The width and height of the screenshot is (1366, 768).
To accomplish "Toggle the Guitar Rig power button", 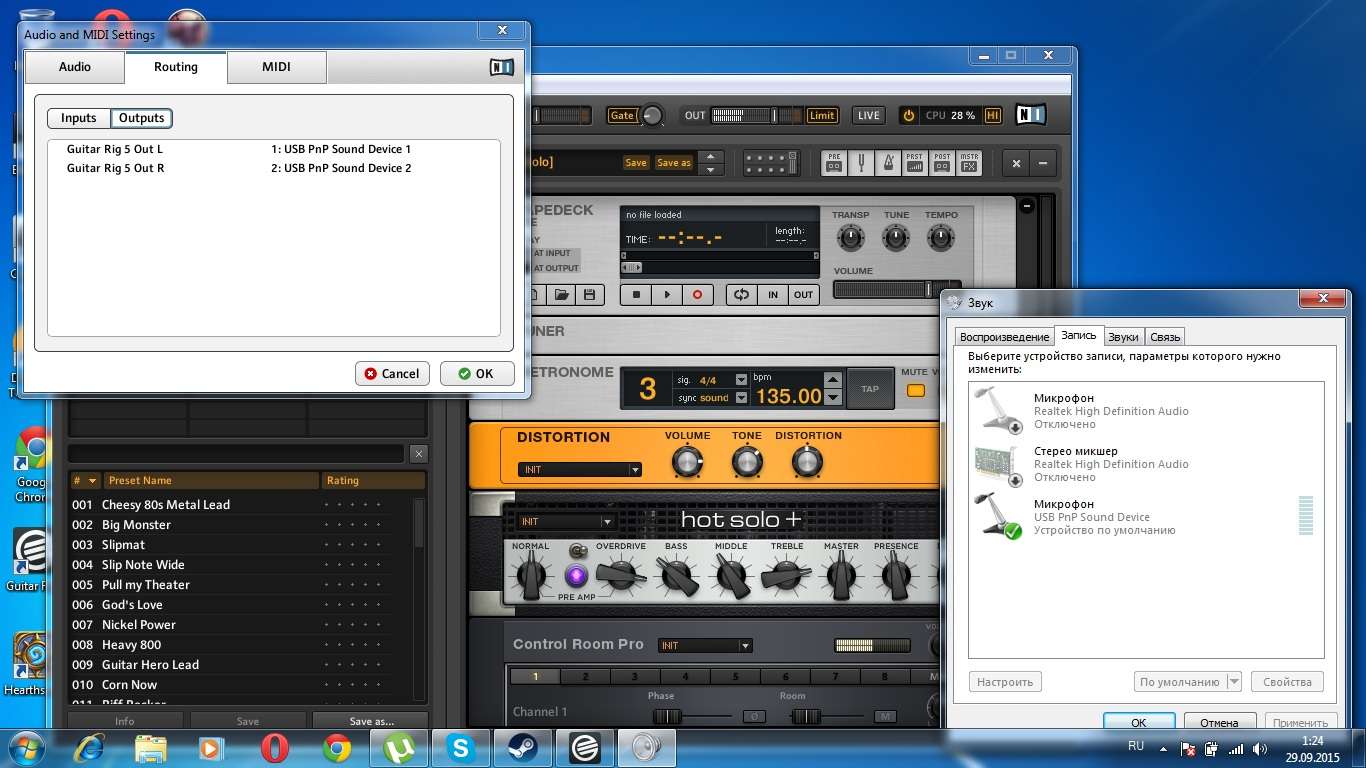I will 909,115.
